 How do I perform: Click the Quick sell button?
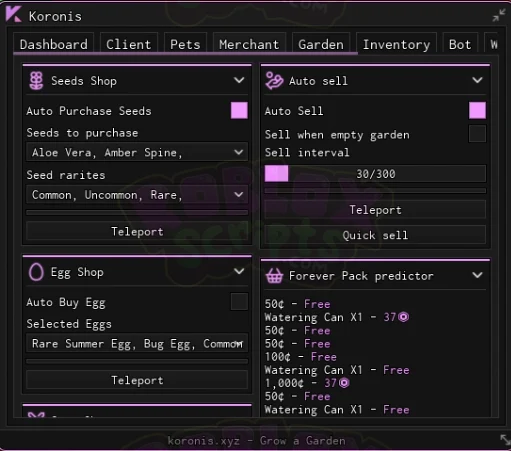click(375, 235)
